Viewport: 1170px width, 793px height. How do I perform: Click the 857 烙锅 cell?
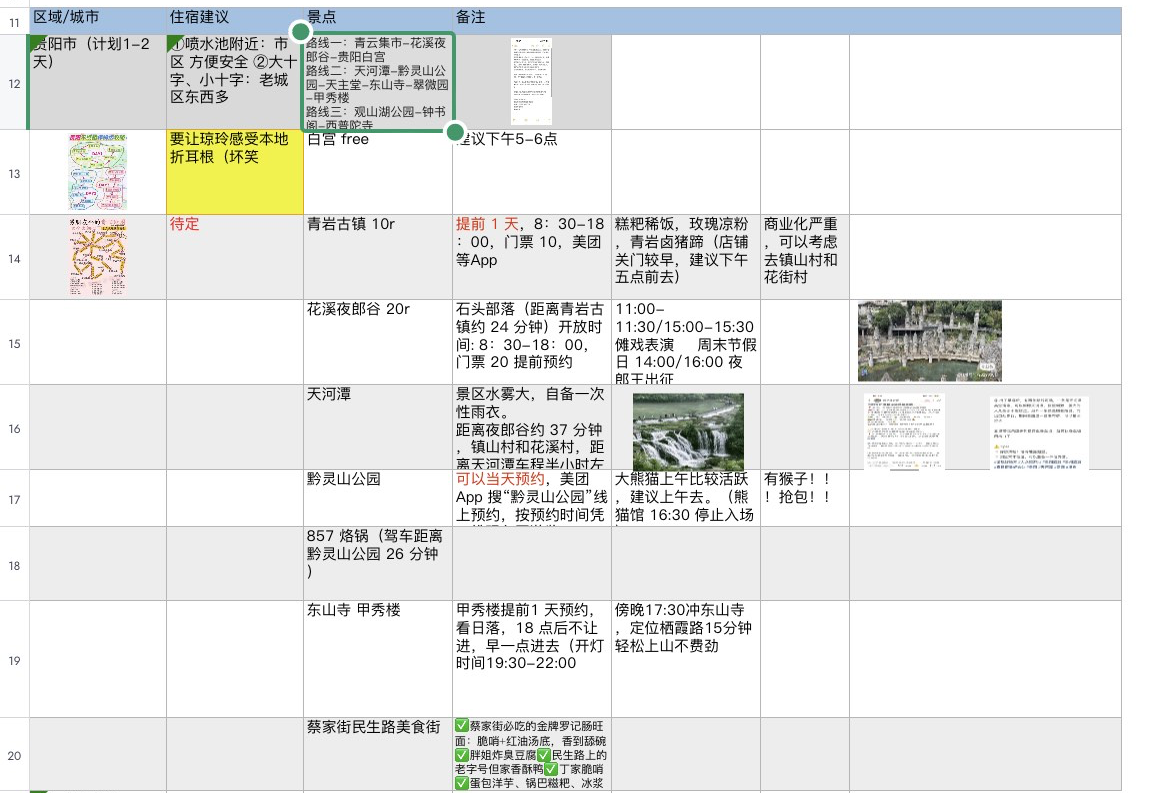(378, 563)
